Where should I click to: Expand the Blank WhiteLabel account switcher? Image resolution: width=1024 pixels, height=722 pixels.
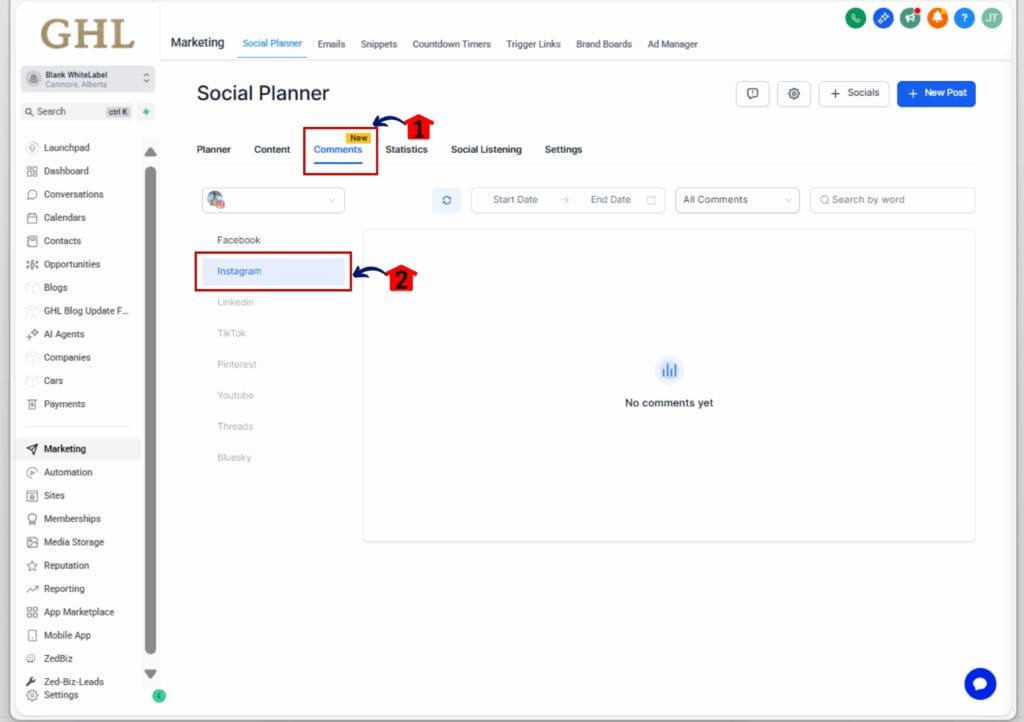[88, 79]
